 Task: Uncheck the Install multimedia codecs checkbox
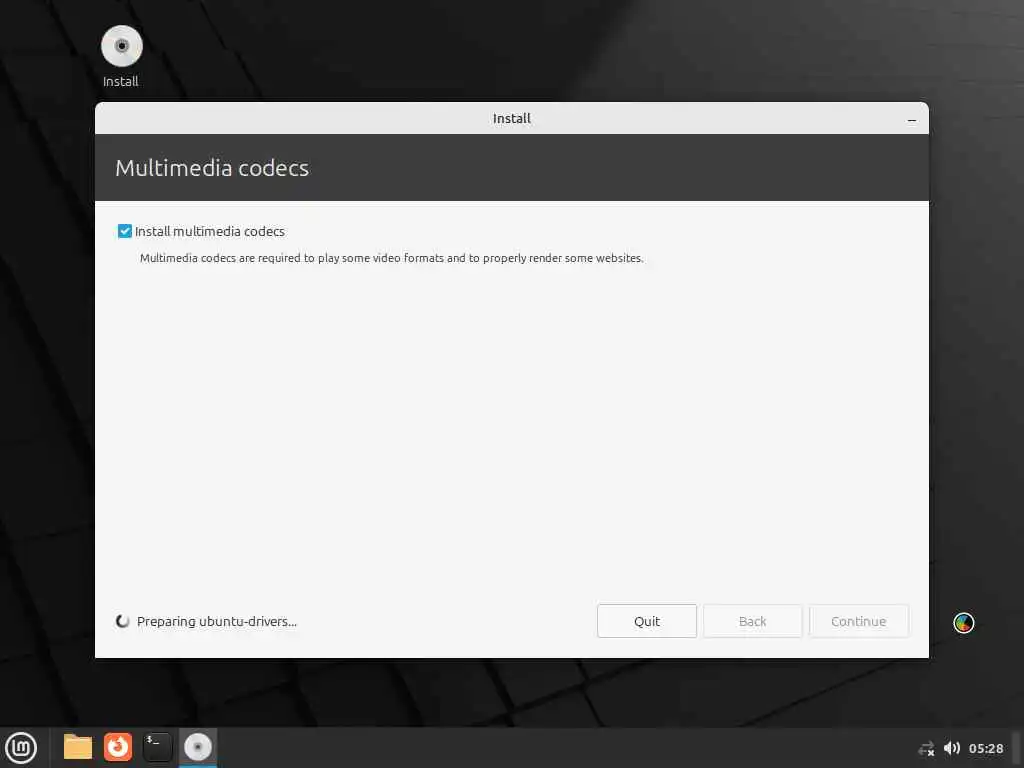click(x=125, y=231)
